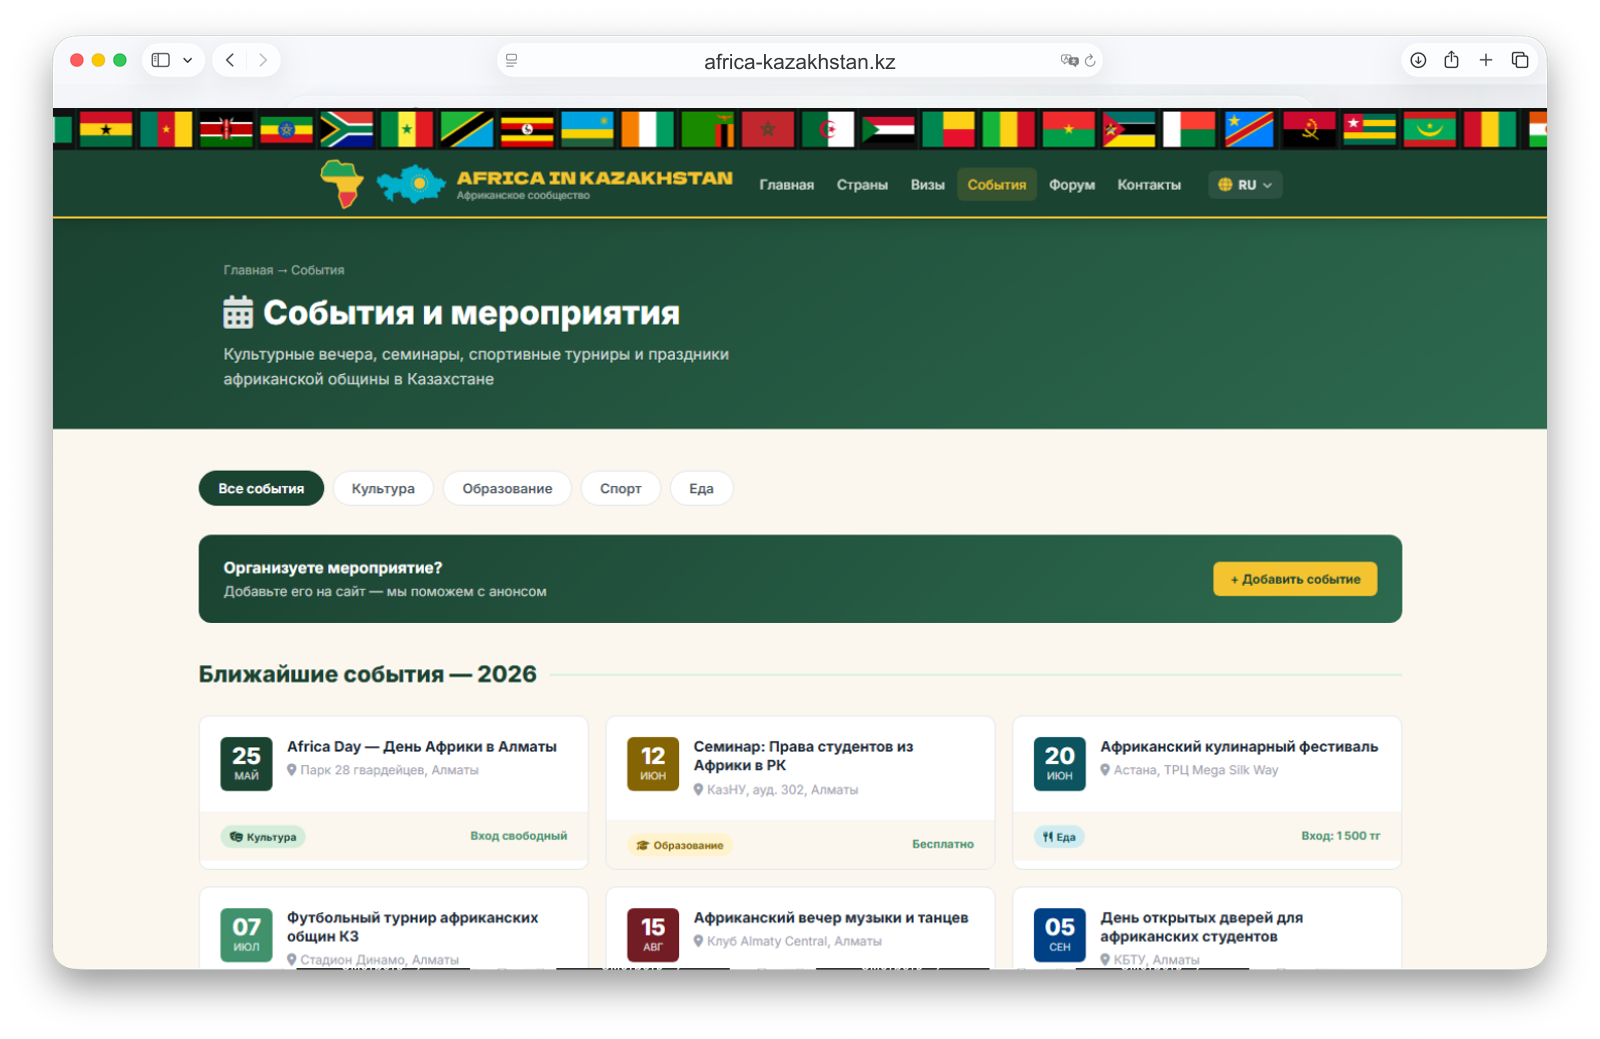Image resolution: width=1600 pixels, height=1039 pixels.
Task: Open the Футбольный турнир event title
Action: [x=412, y=927]
